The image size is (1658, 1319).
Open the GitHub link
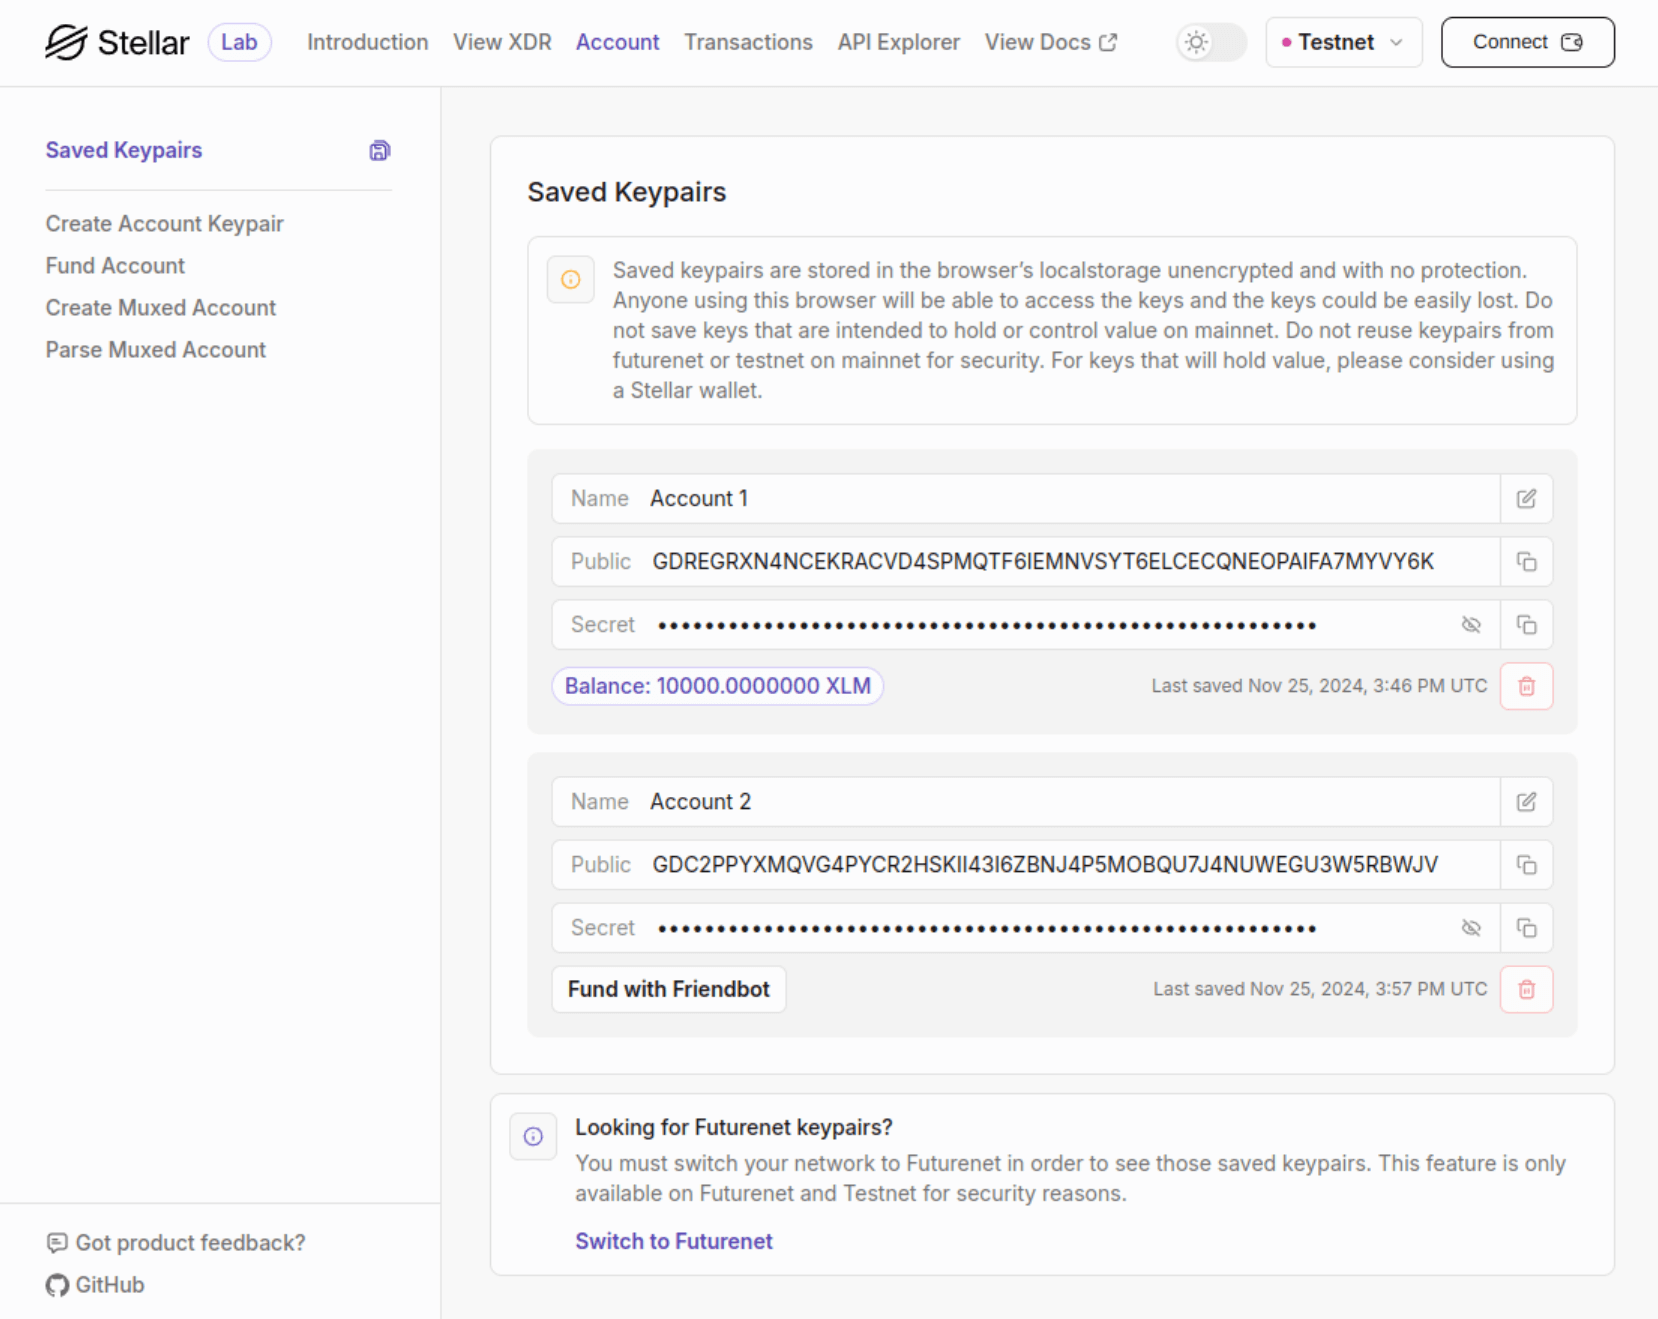(x=95, y=1285)
